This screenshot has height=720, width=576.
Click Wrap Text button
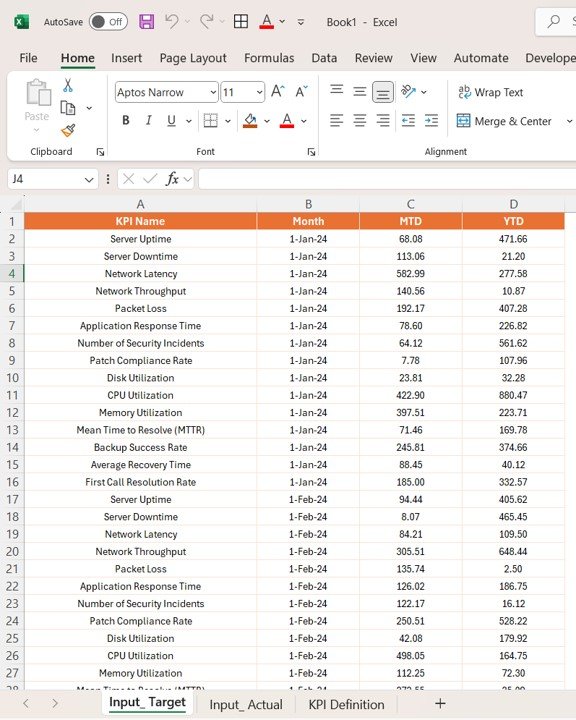coord(491,92)
